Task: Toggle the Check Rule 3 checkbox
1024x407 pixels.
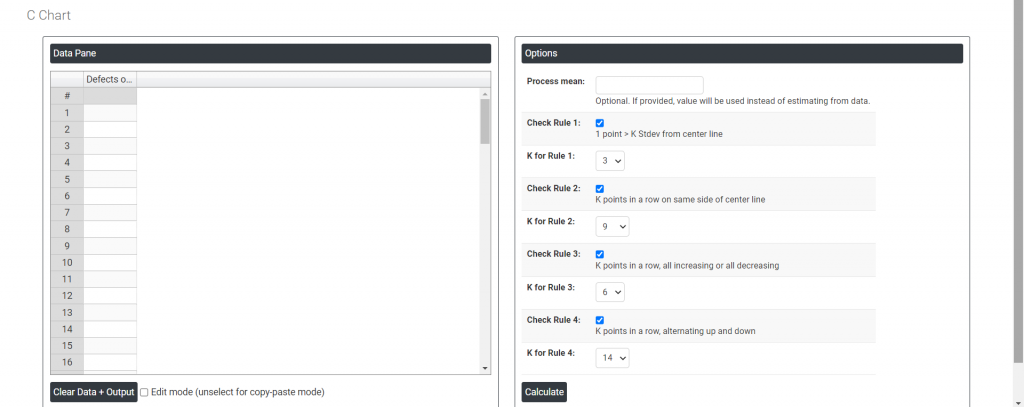Action: pyautogui.click(x=600, y=254)
